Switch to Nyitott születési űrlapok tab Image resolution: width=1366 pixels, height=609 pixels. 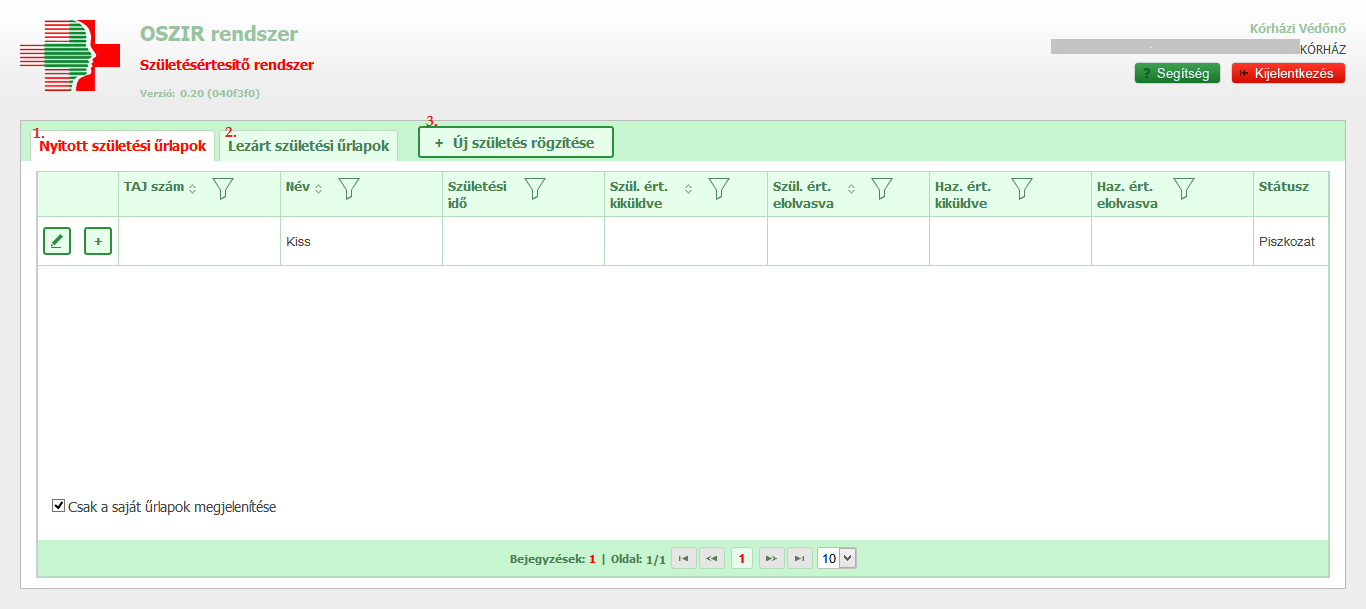coord(122,146)
